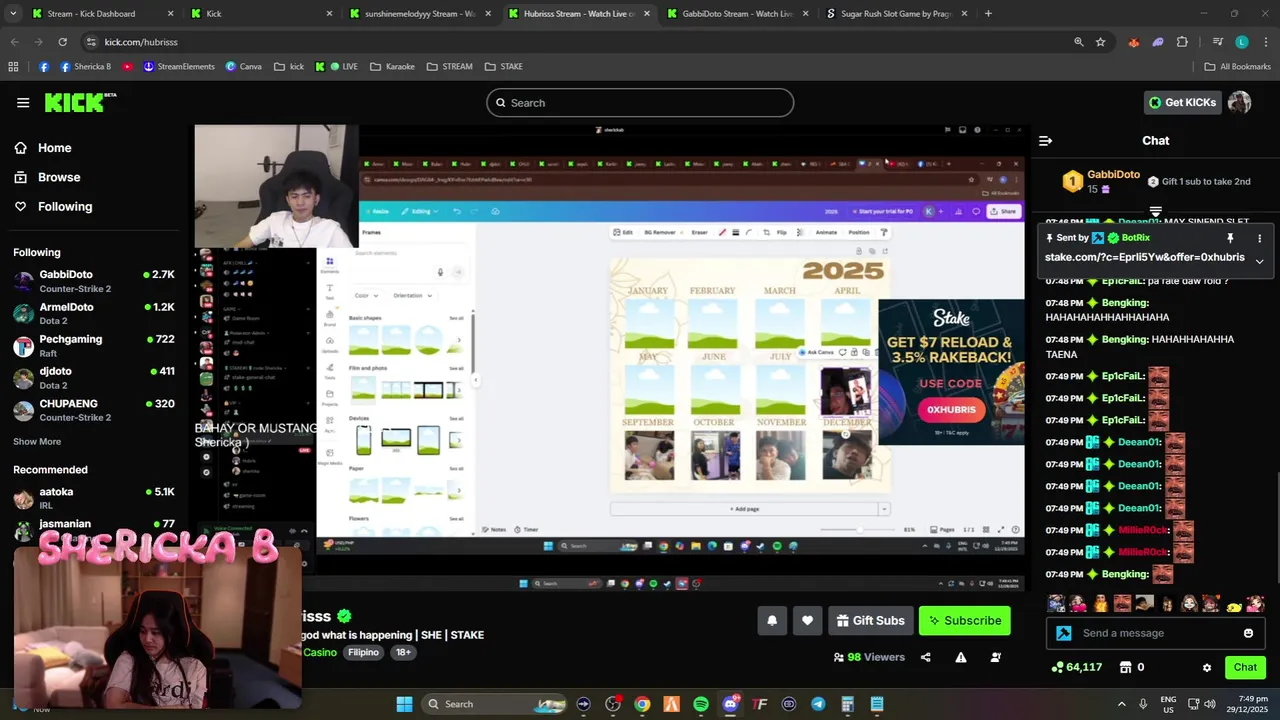Expand the BotRix pinned message chevron
This screenshot has height=720, width=1280.
coord(1259,261)
